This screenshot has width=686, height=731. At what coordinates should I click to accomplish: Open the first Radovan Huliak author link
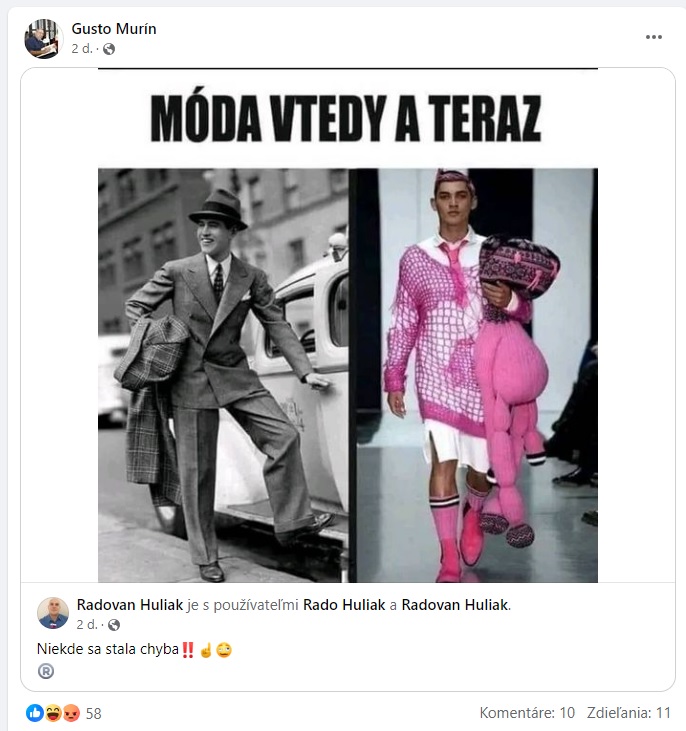[x=130, y=605]
